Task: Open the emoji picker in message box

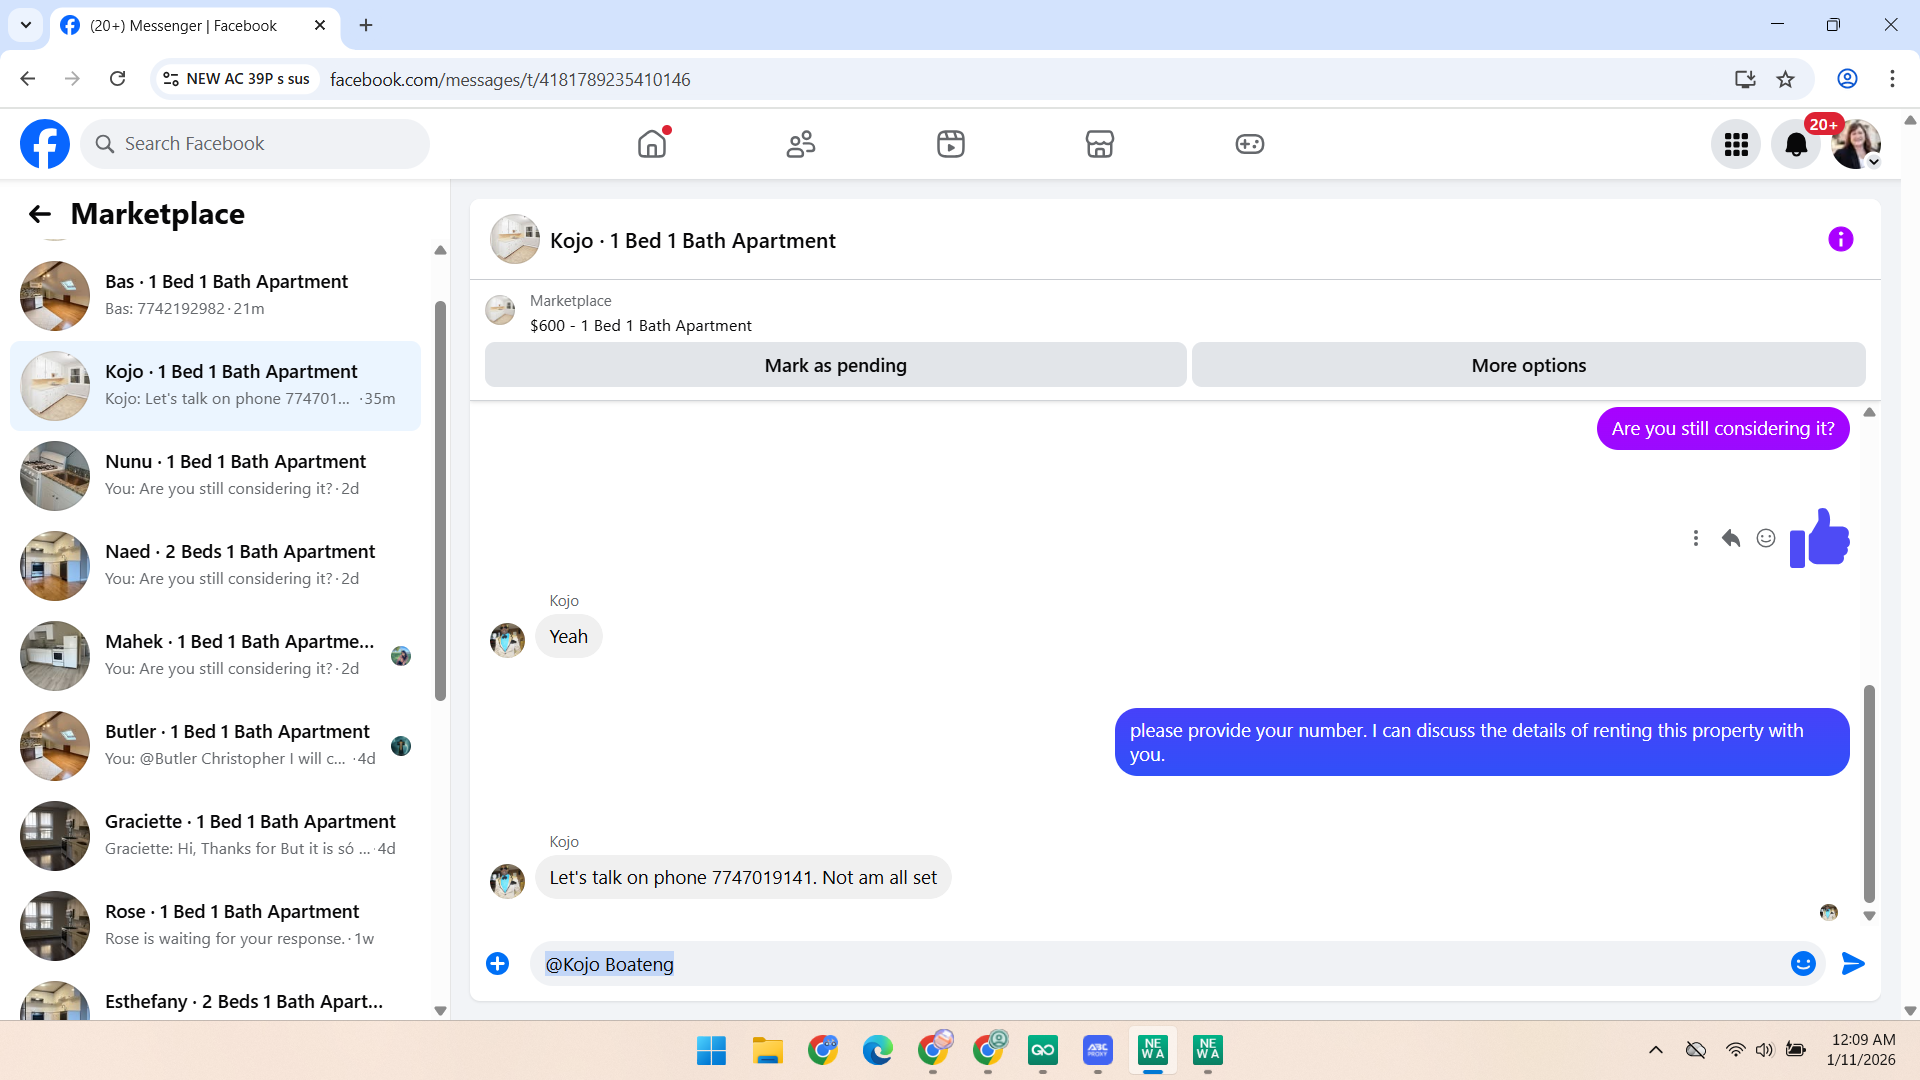Action: point(1802,963)
